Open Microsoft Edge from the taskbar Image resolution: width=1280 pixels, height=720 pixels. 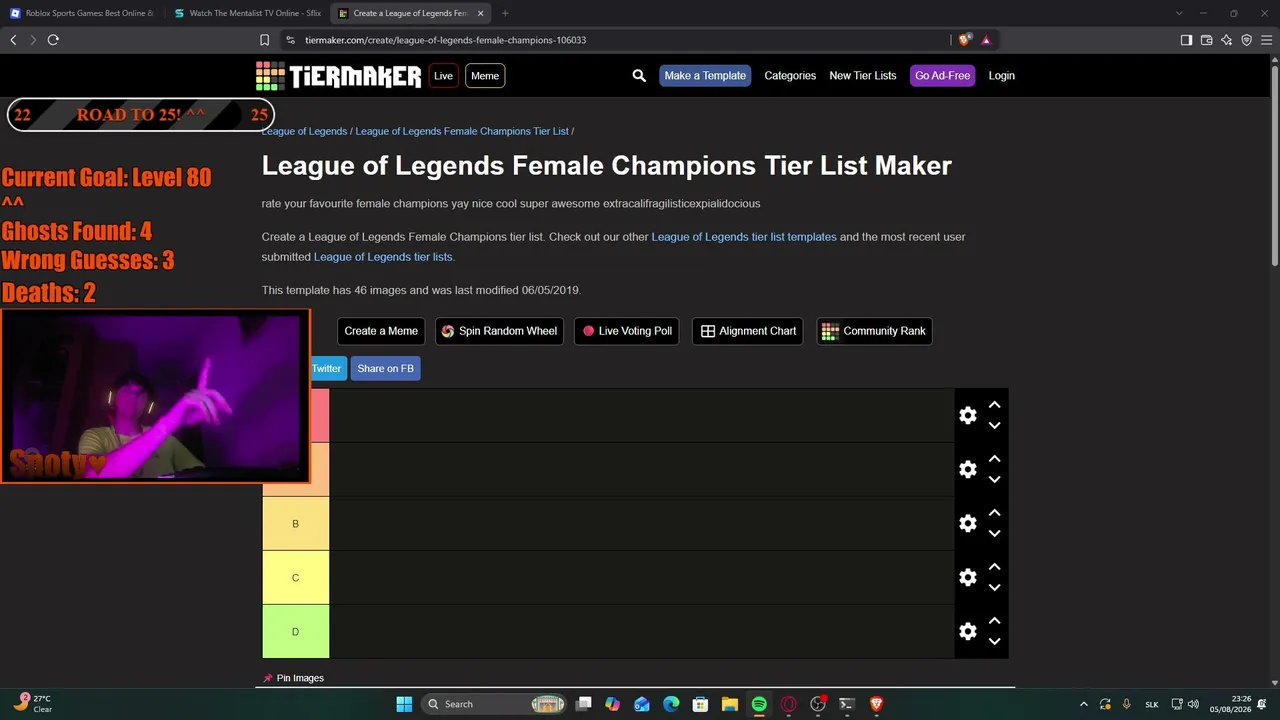coord(671,704)
